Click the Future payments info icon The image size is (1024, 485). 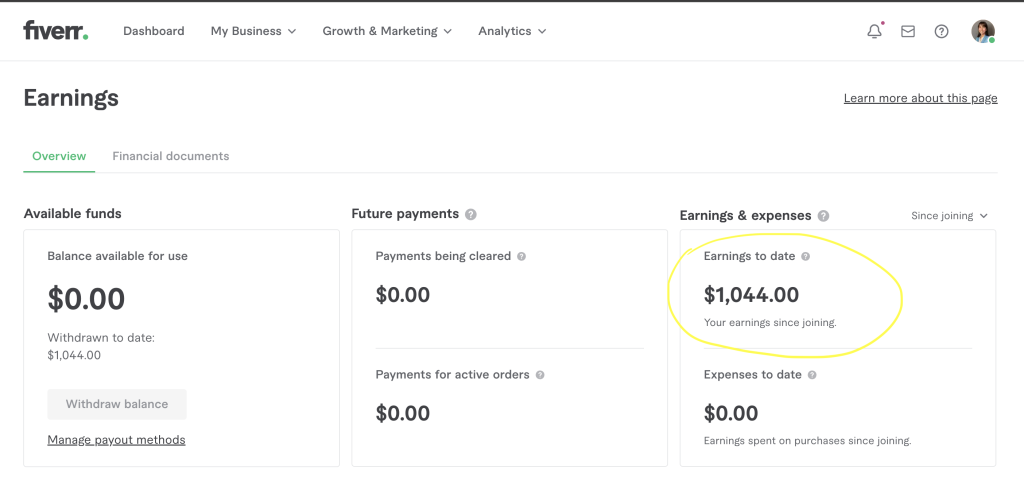[x=471, y=214]
